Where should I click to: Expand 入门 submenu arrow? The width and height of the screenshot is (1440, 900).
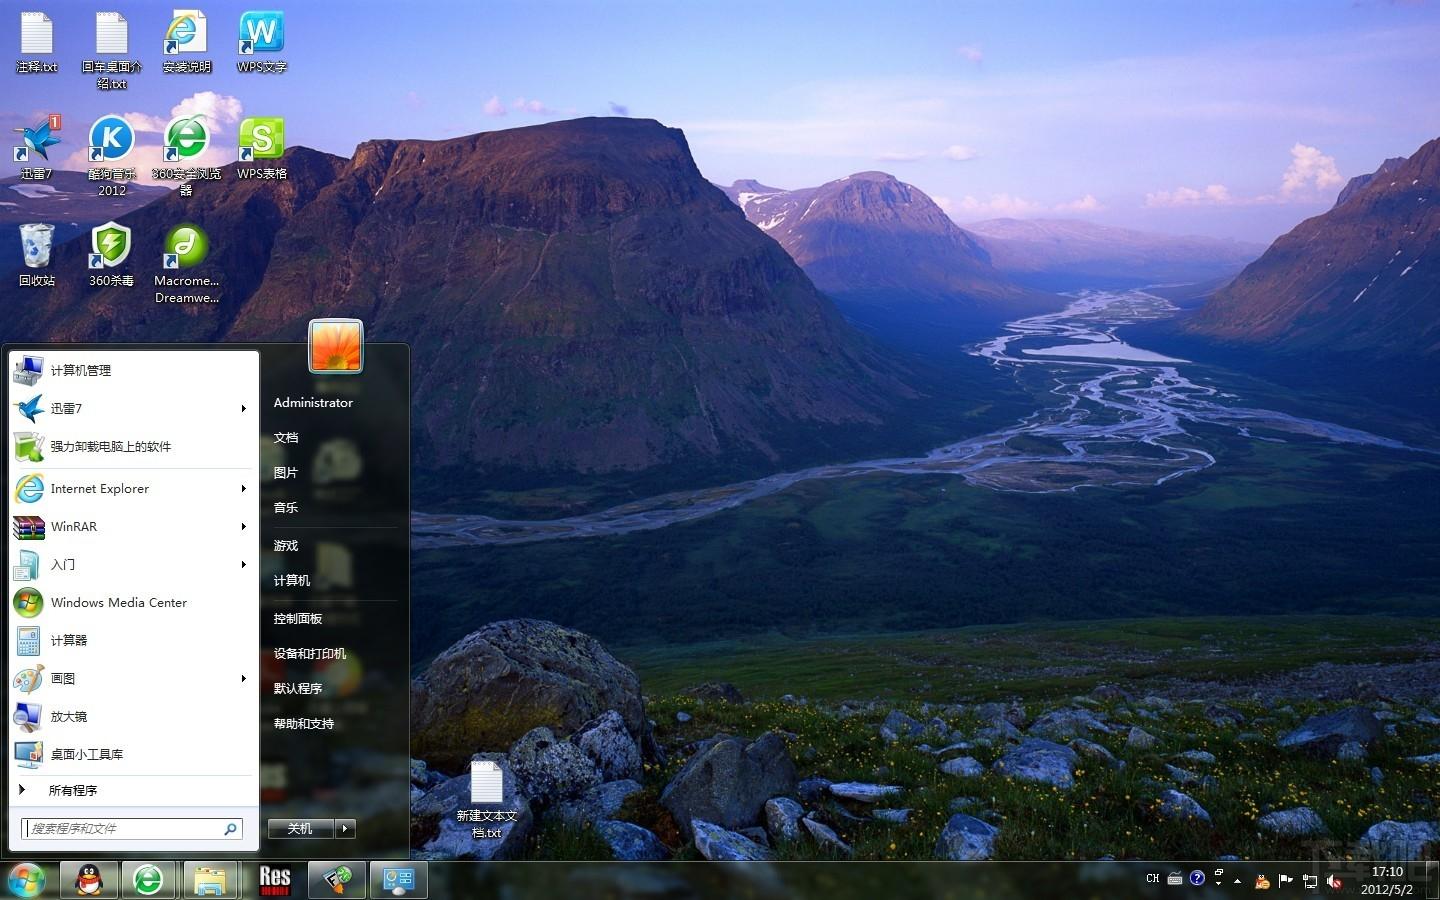pyautogui.click(x=243, y=564)
